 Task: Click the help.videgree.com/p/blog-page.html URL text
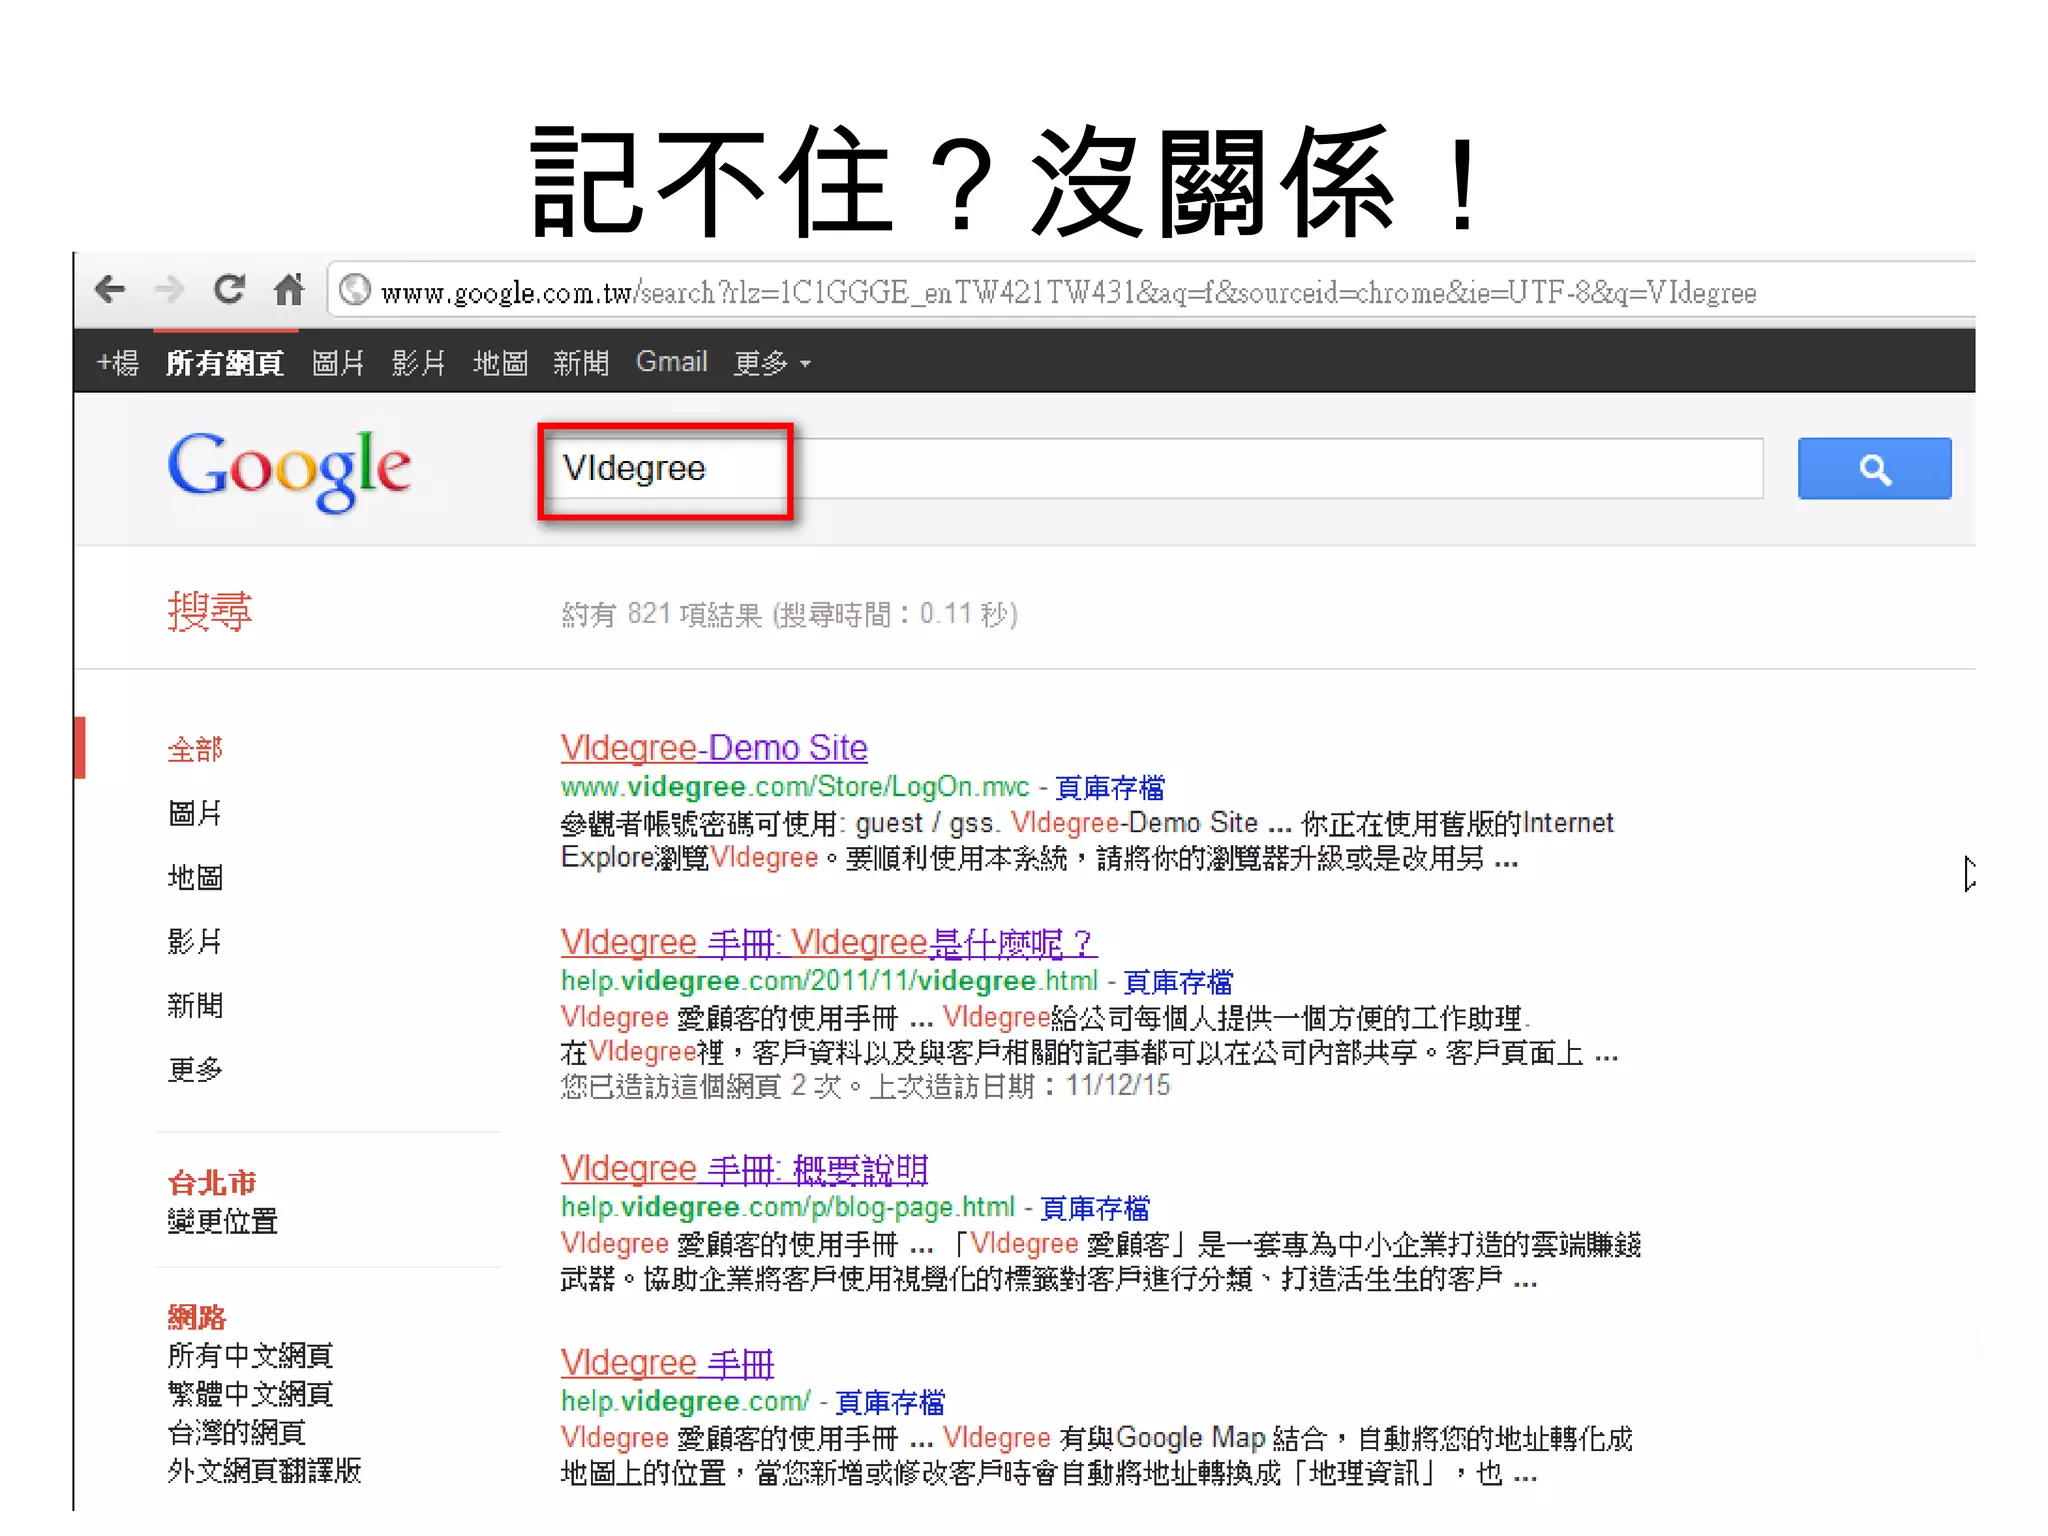tap(788, 1207)
